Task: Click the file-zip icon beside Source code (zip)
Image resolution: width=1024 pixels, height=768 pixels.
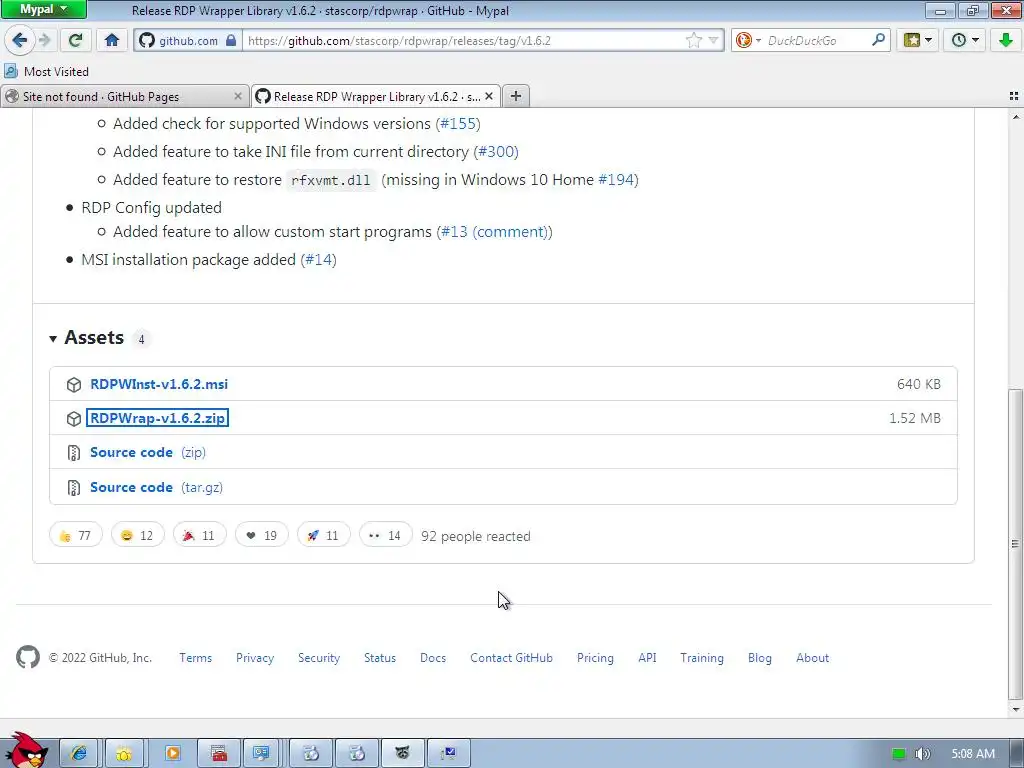Action: pos(74,453)
